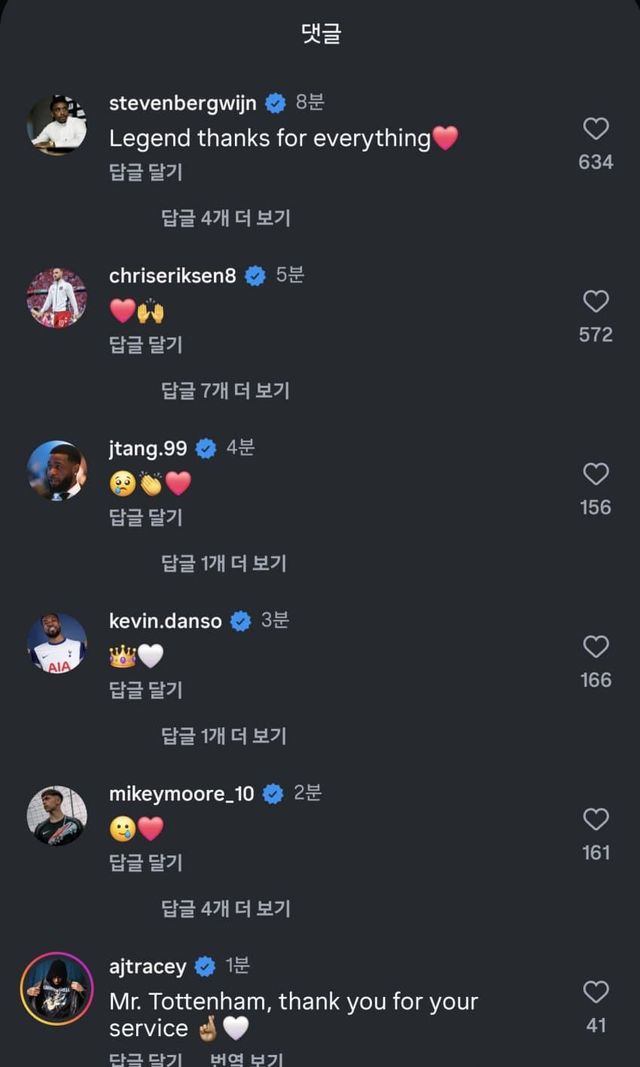Click the verified badge next to mikeymoore_10
This screenshot has width=640, height=1067.
pos(273,795)
